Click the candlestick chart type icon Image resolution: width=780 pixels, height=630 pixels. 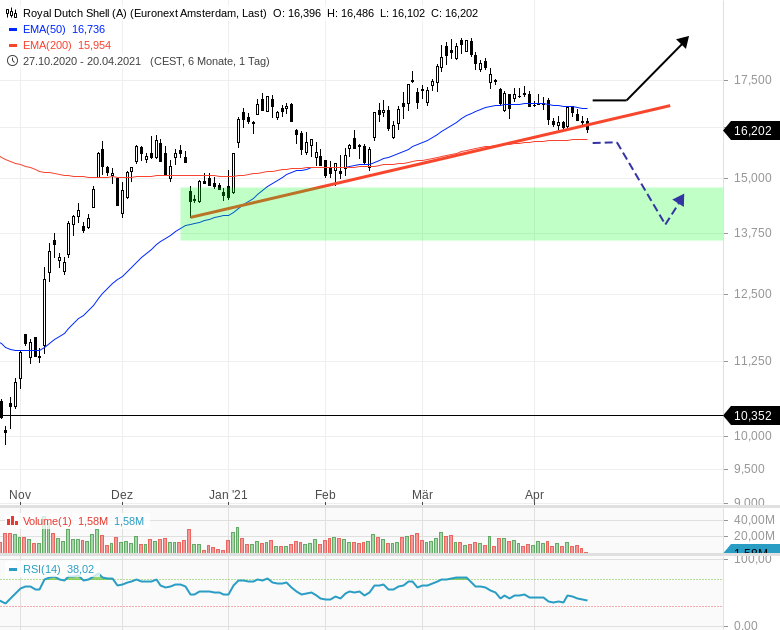12,13
